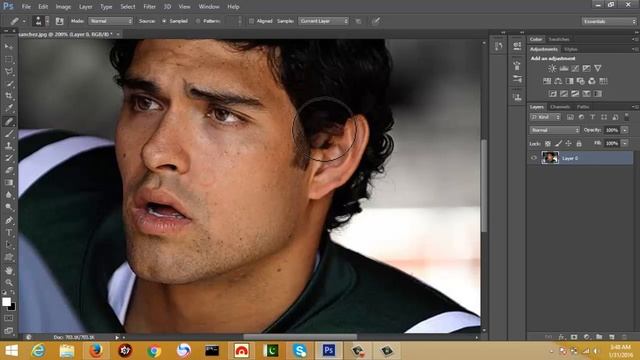Select the Brush tool
Viewport: 640px width, 360px height.
pos(9,133)
